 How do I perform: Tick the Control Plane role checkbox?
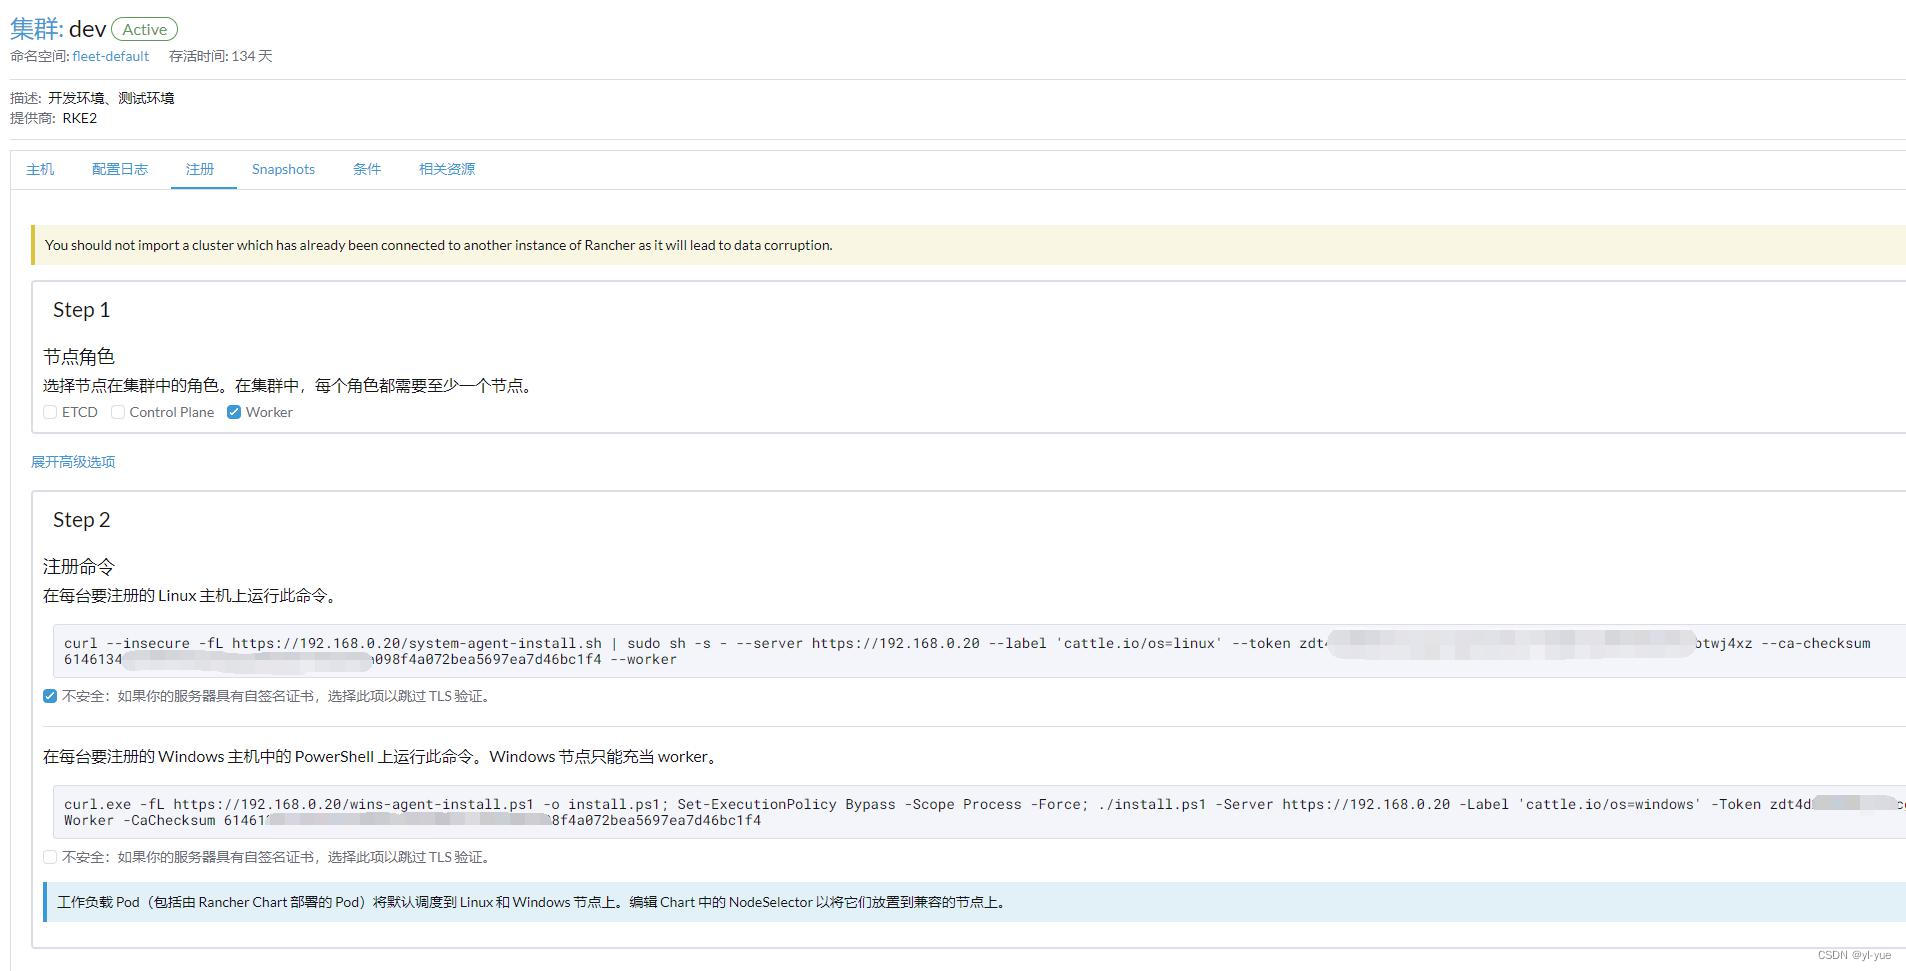(x=118, y=412)
